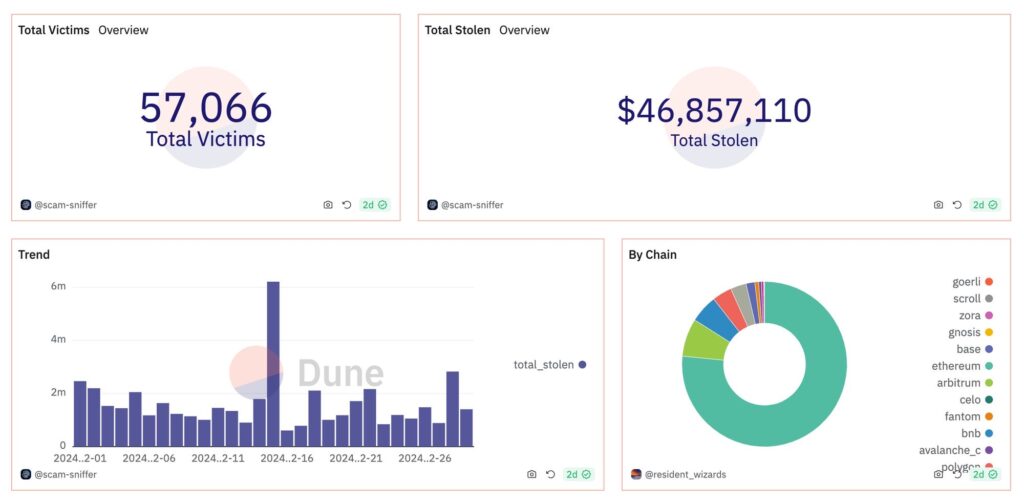Viewport: 1024px width, 502px height.
Task: Capture the By Chain panel with camera icon
Action: (x=938, y=474)
